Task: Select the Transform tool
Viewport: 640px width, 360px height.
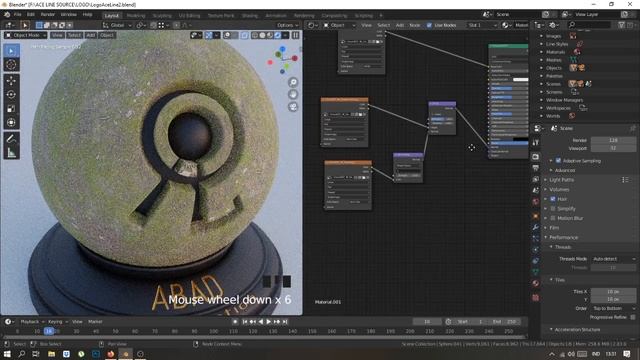Action: pos(11,122)
